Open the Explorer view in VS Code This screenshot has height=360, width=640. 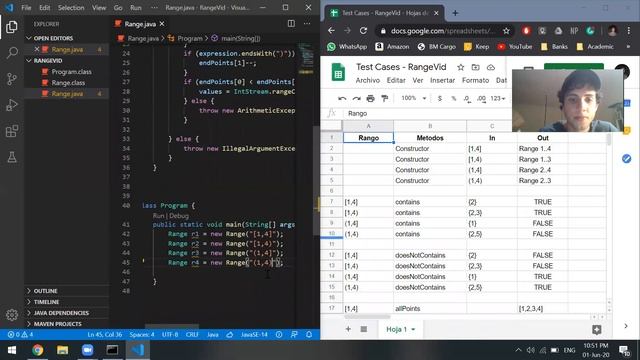click(12, 27)
